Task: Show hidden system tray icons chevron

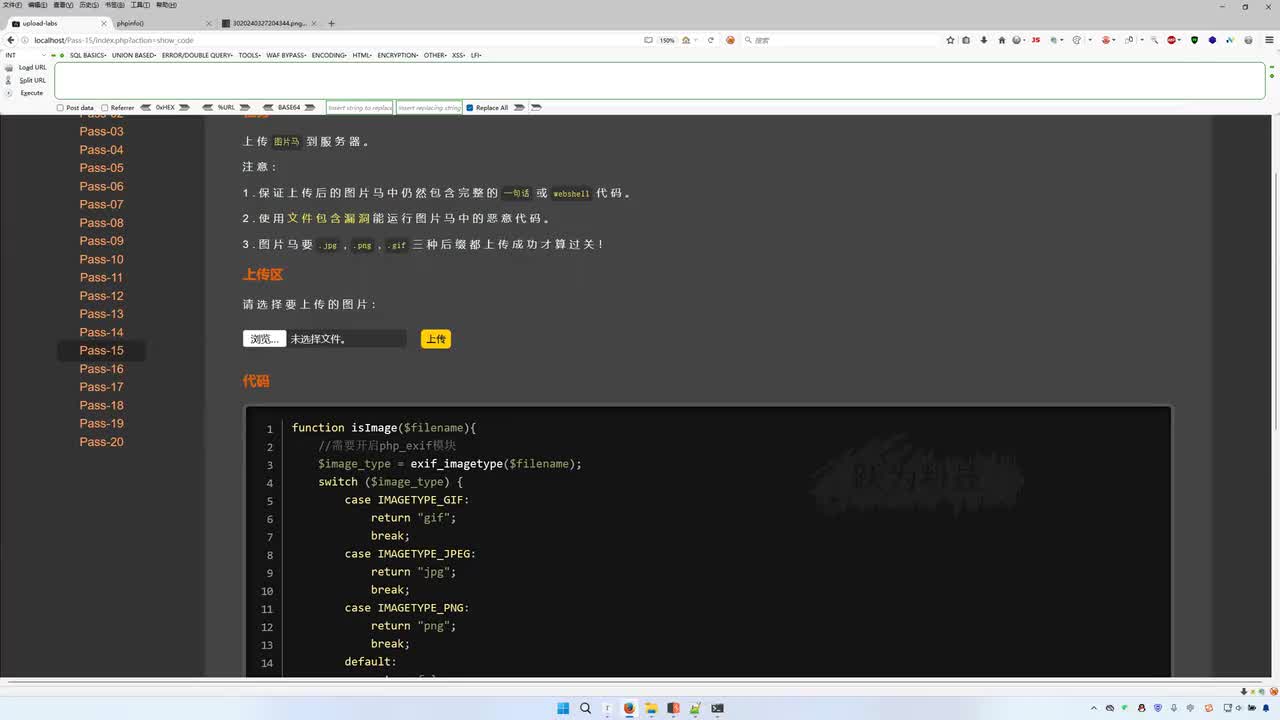Action: [x=1096, y=708]
